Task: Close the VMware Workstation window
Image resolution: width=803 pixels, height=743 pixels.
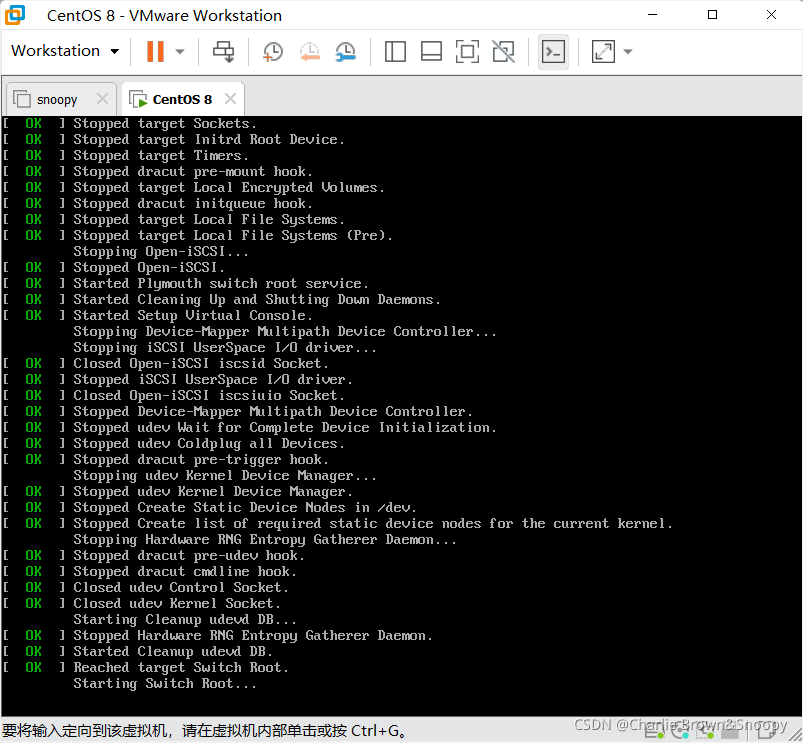Action: (771, 15)
